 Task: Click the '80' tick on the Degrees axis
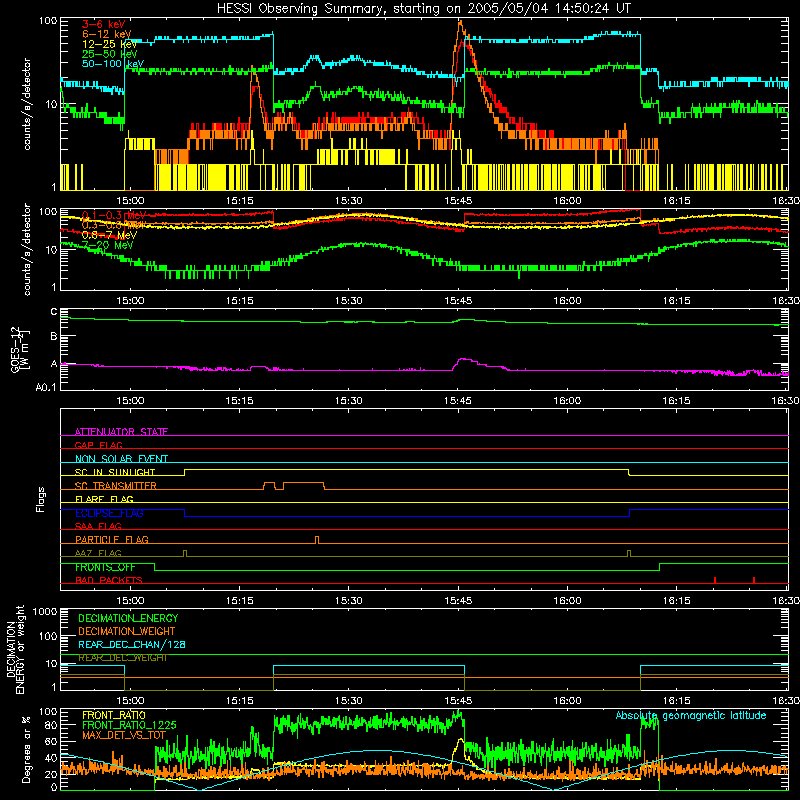(51, 724)
